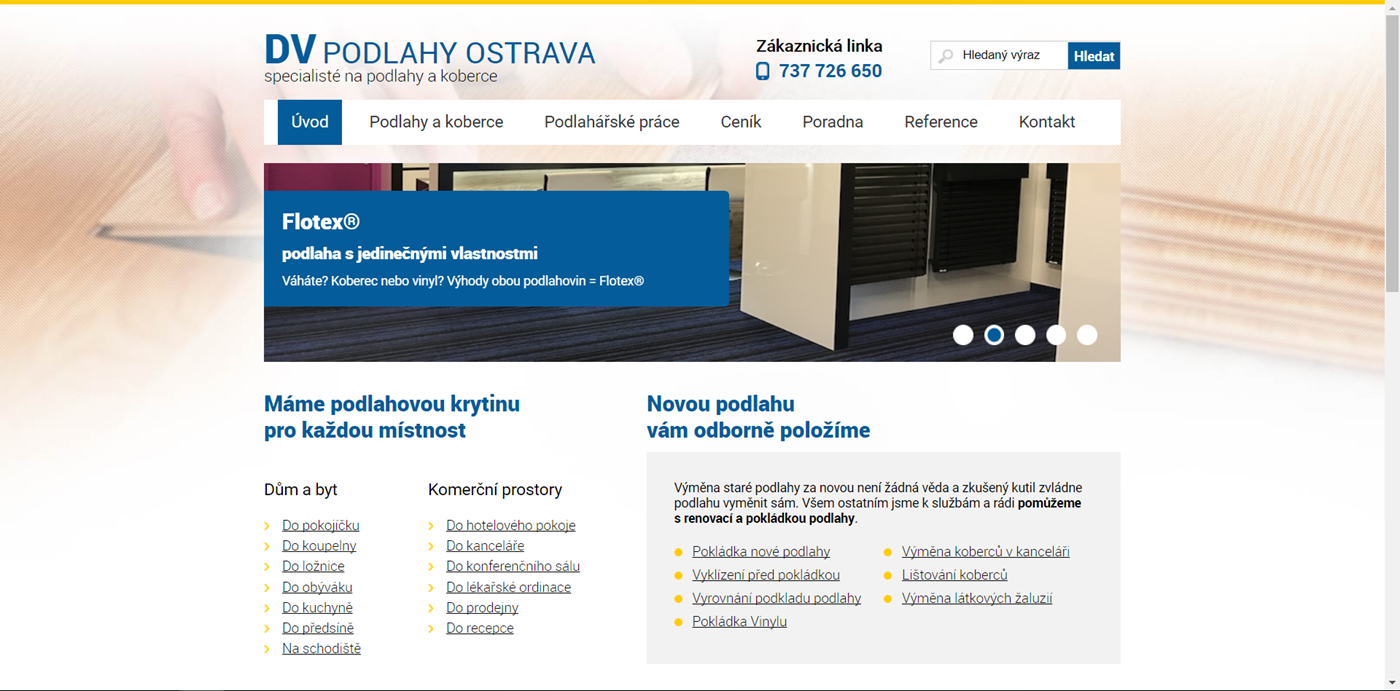
Task: Select the first slider dot
Action: click(x=963, y=335)
